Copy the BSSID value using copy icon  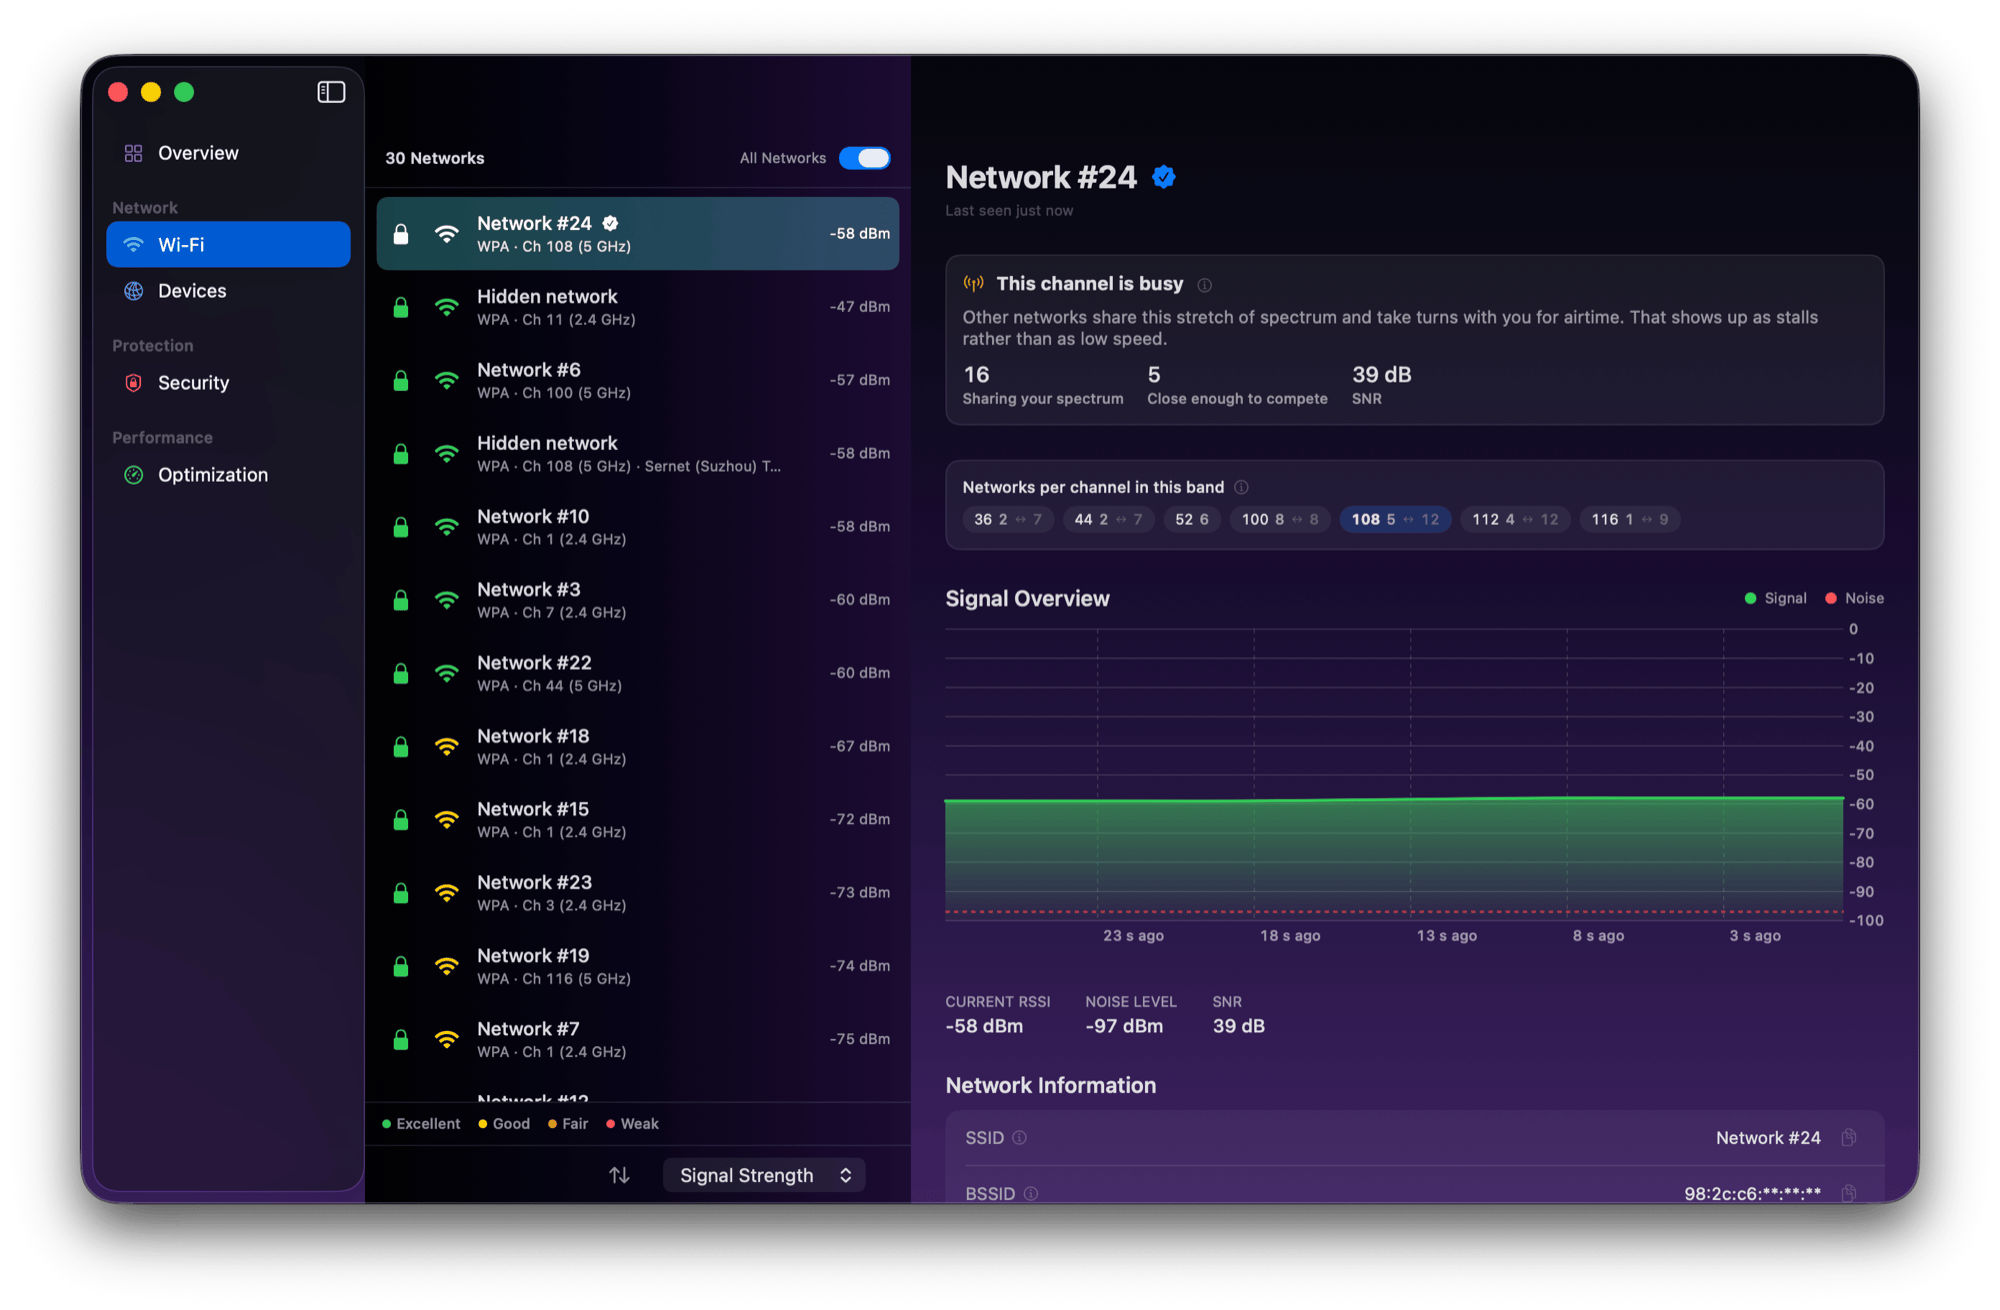pos(1849,1193)
